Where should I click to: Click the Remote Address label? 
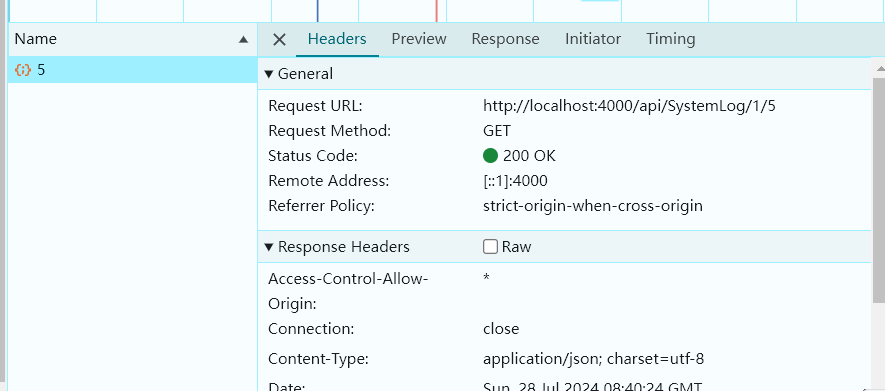[x=329, y=181]
